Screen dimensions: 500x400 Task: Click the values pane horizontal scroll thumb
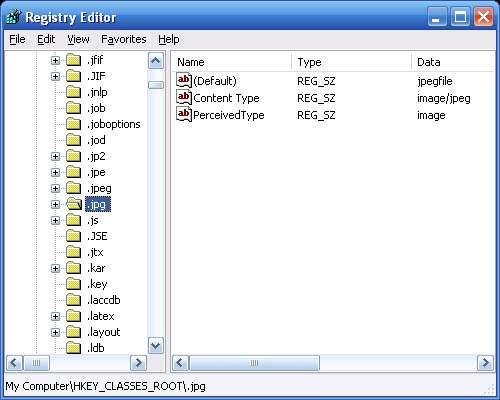[254, 363]
